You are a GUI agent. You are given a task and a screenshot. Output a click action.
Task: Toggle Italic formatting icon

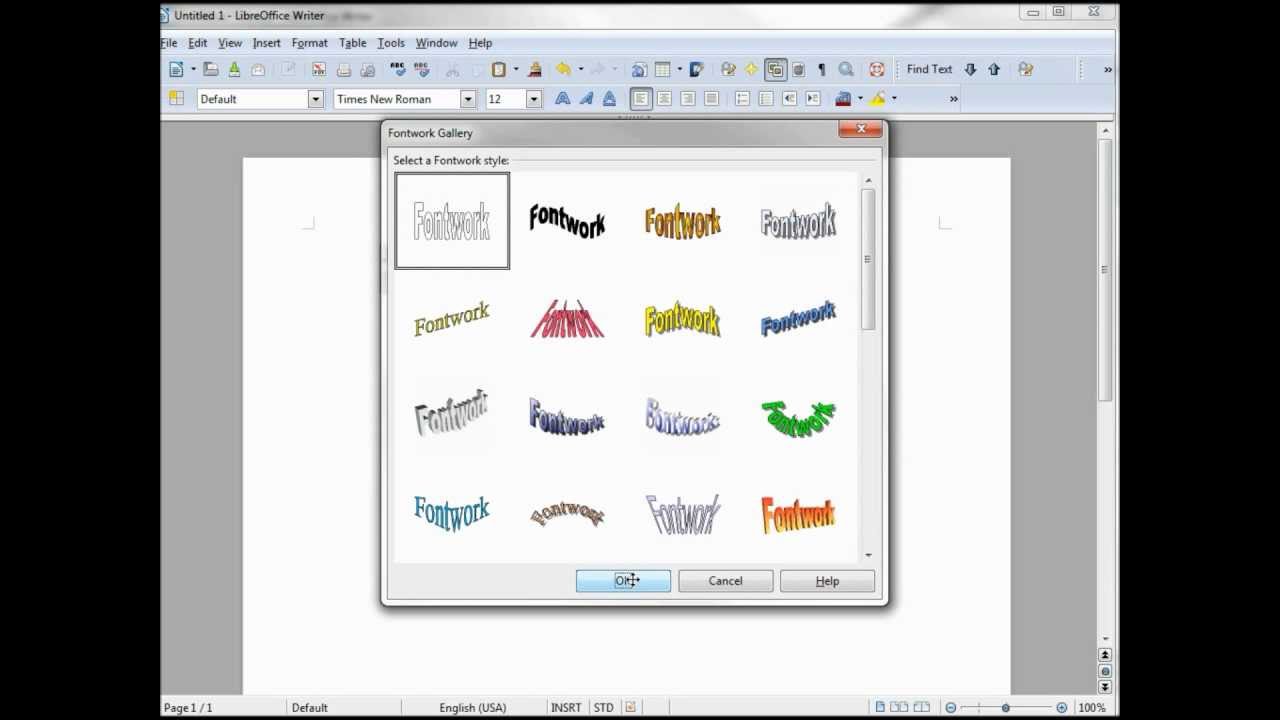click(x=586, y=98)
